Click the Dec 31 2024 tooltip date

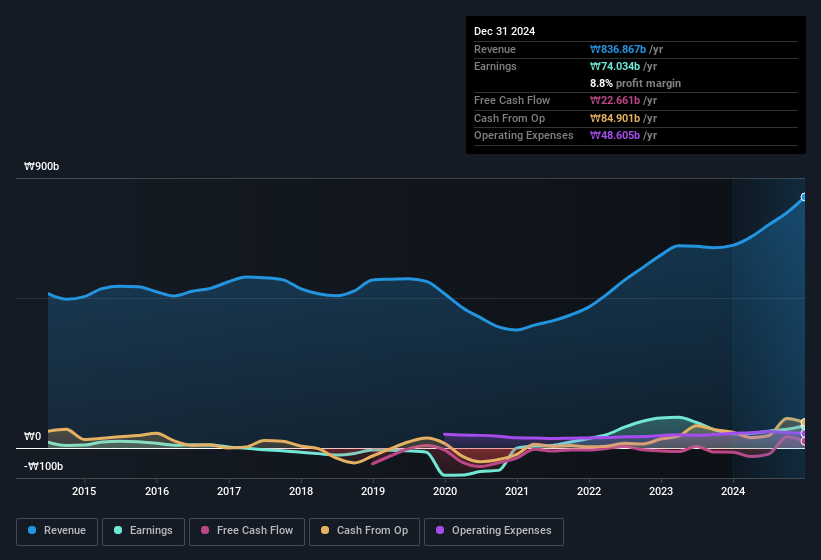[504, 31]
